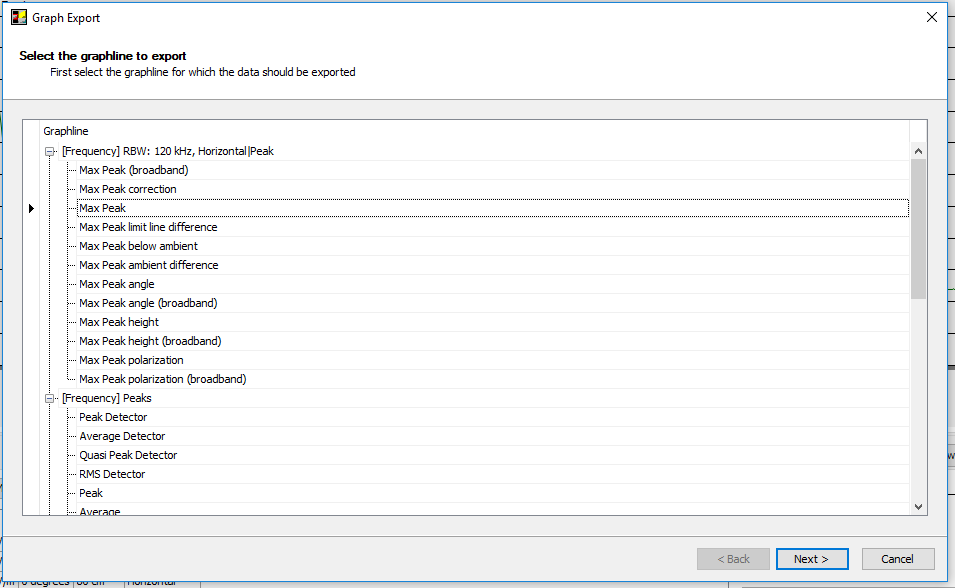
Task: Select Max Peak ambient difference row
Action: (x=148, y=265)
